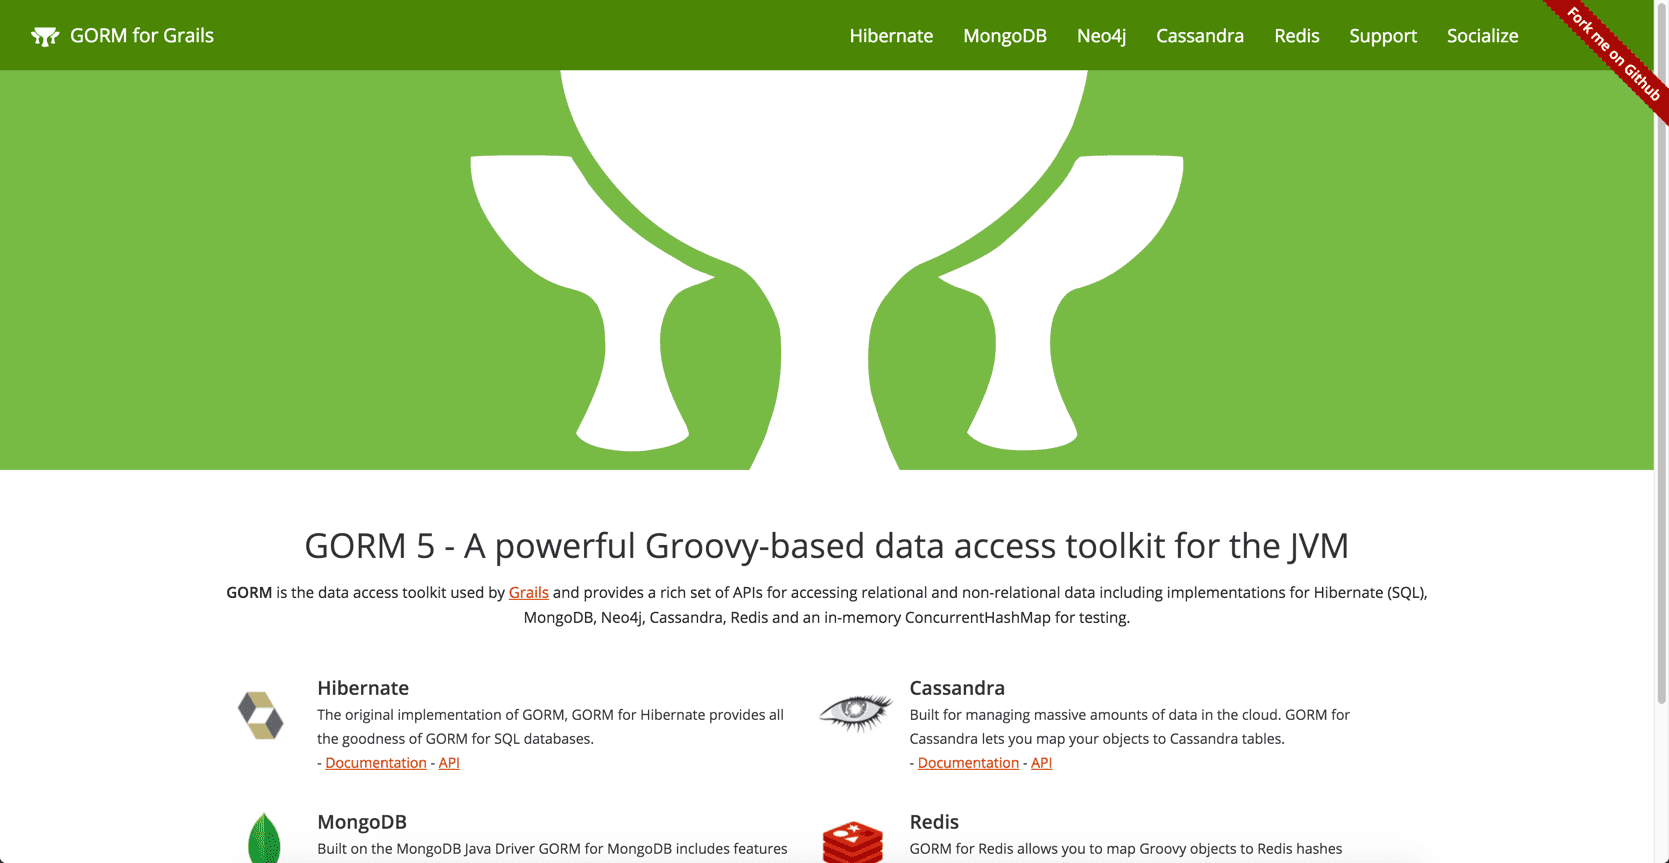Open the Support navbar menu
1669x863 pixels.
1382,36
